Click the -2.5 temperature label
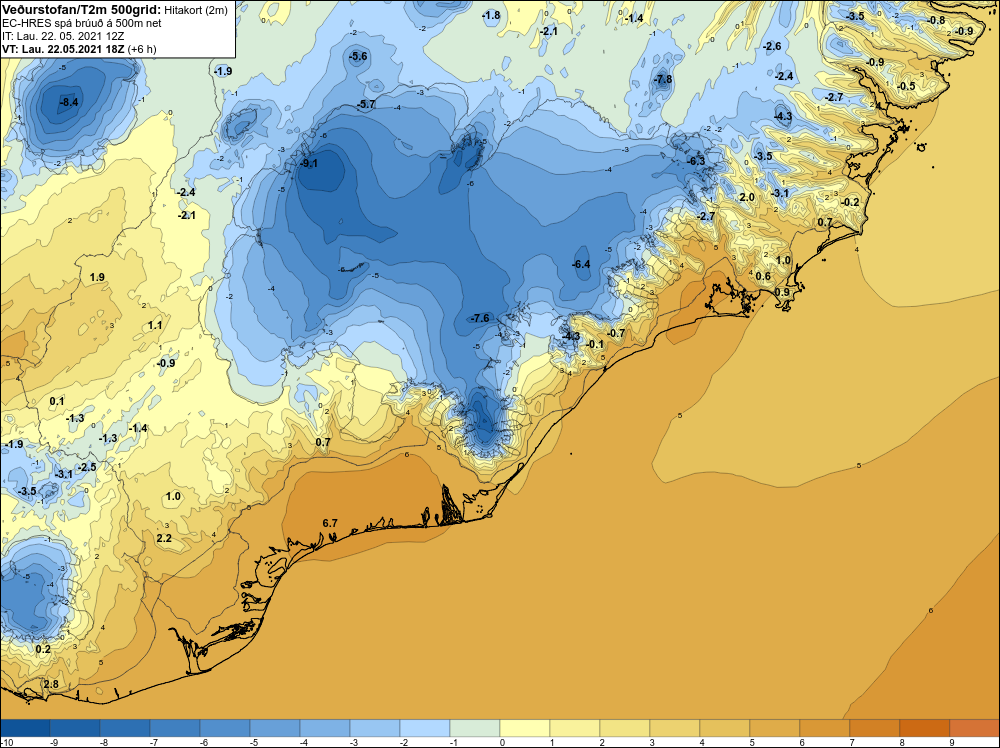 [x=87, y=467]
